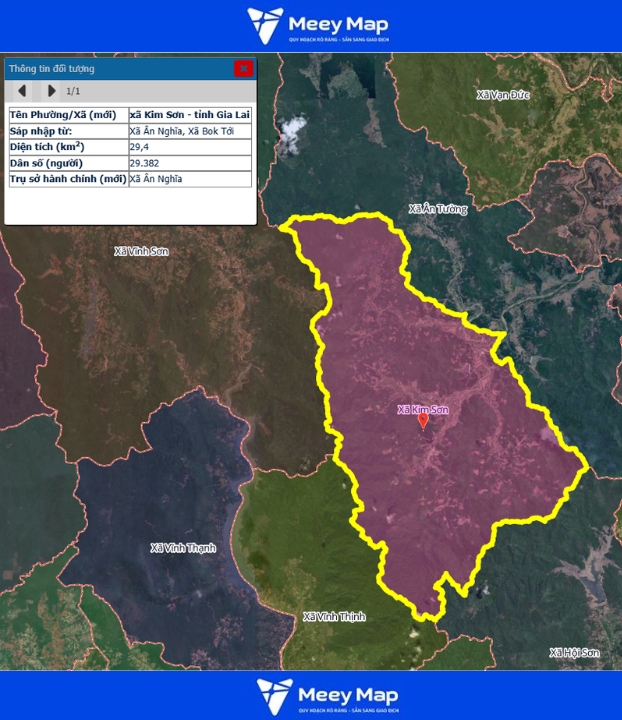Click the Xã Ân Tường label on map
This screenshot has height=720, width=622.
pyautogui.click(x=438, y=209)
